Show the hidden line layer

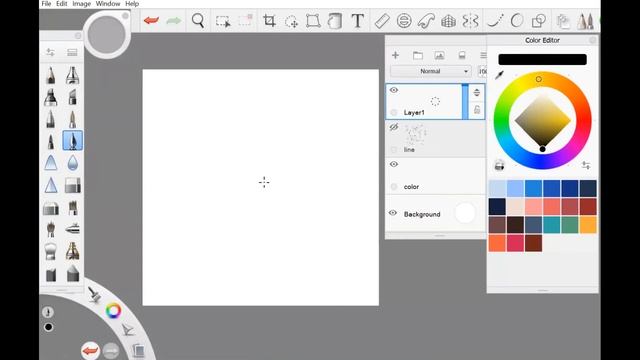(x=393, y=127)
